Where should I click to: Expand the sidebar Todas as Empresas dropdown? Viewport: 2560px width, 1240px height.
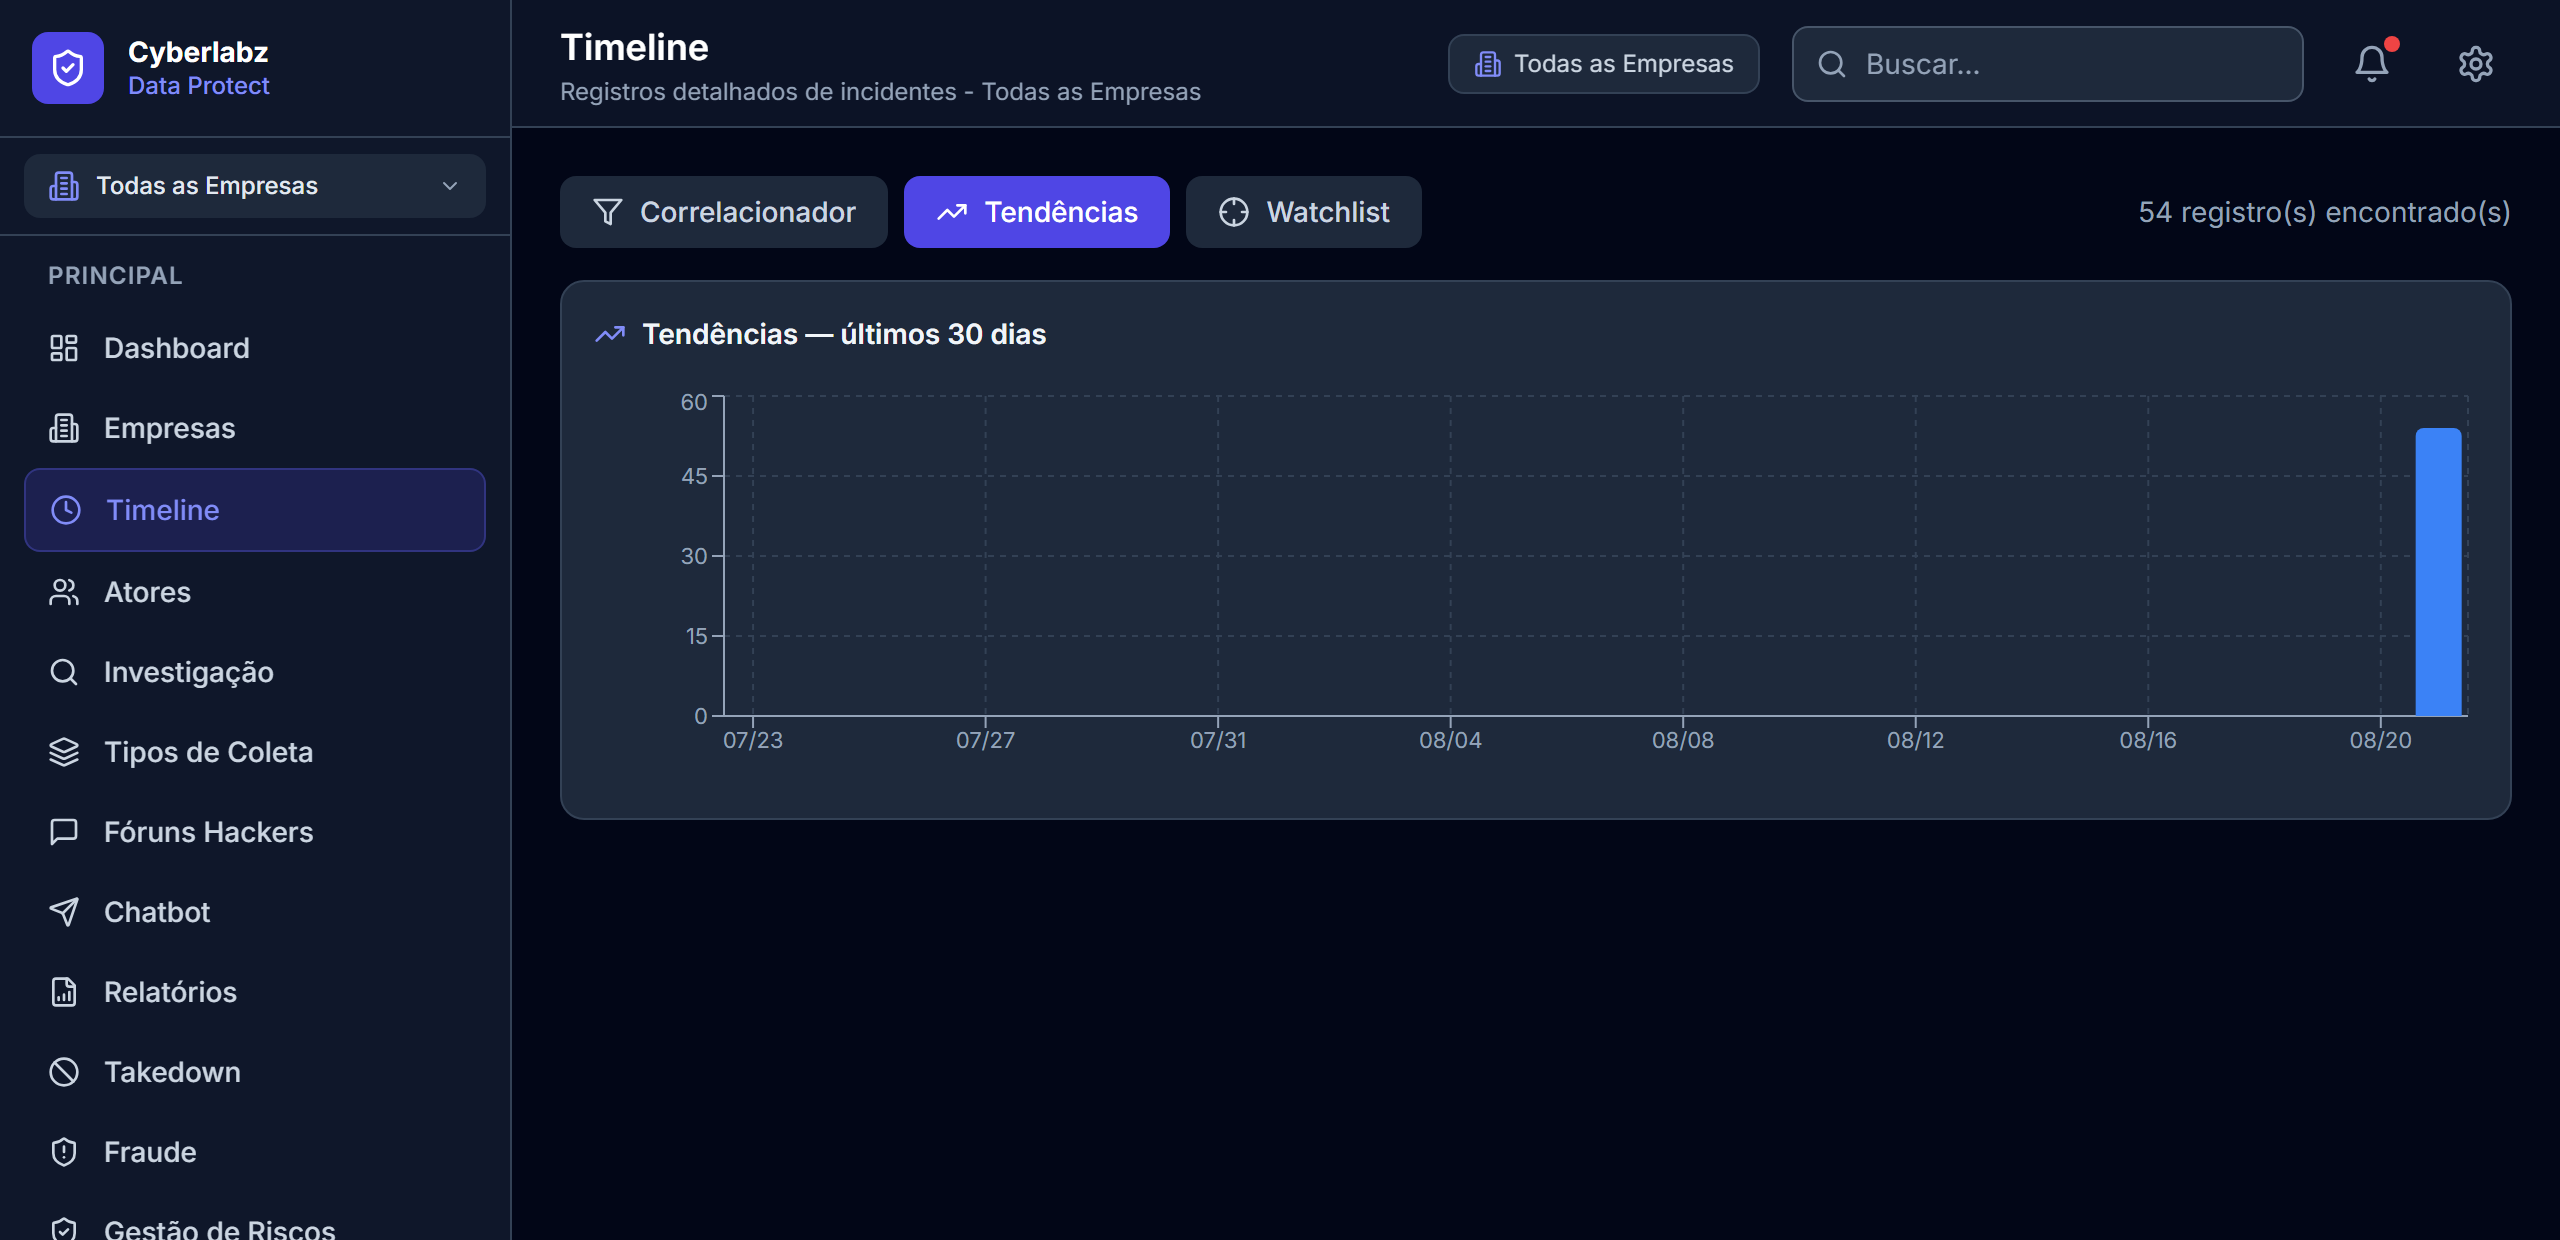(255, 186)
